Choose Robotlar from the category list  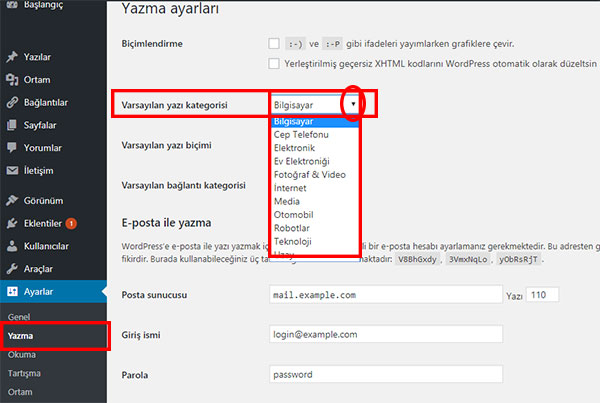click(x=315, y=228)
